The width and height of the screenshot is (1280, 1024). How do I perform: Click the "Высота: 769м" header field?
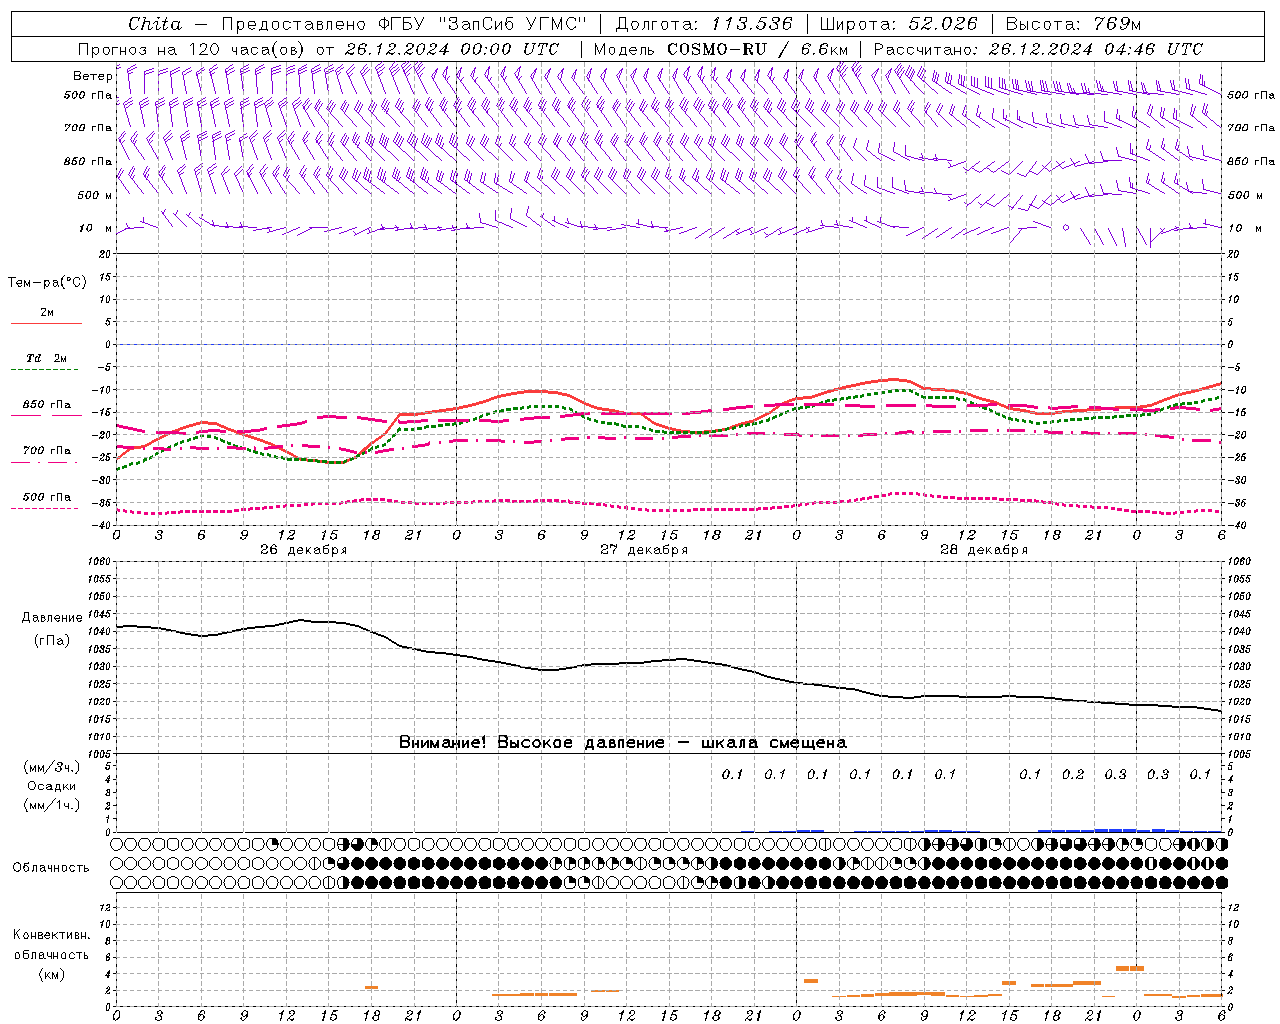pyautogui.click(x=1073, y=24)
